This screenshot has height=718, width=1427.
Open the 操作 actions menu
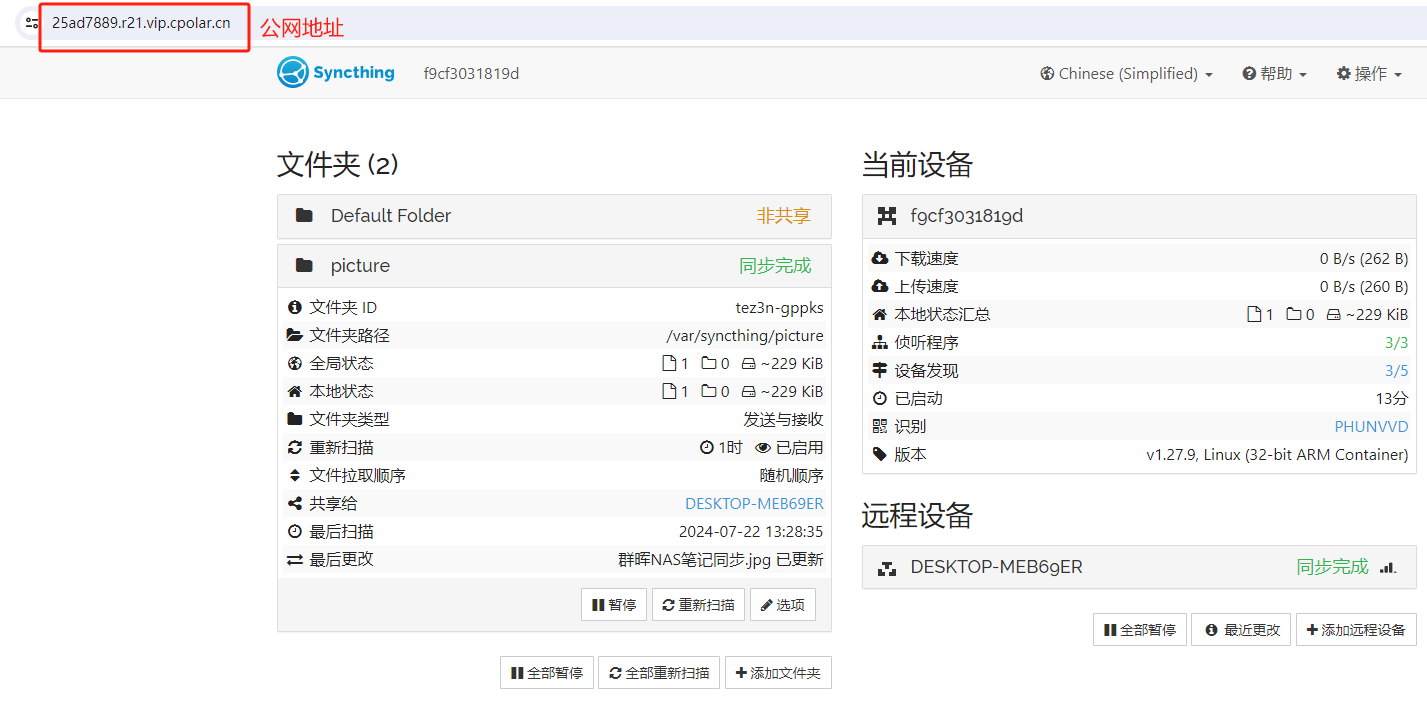tap(1369, 73)
